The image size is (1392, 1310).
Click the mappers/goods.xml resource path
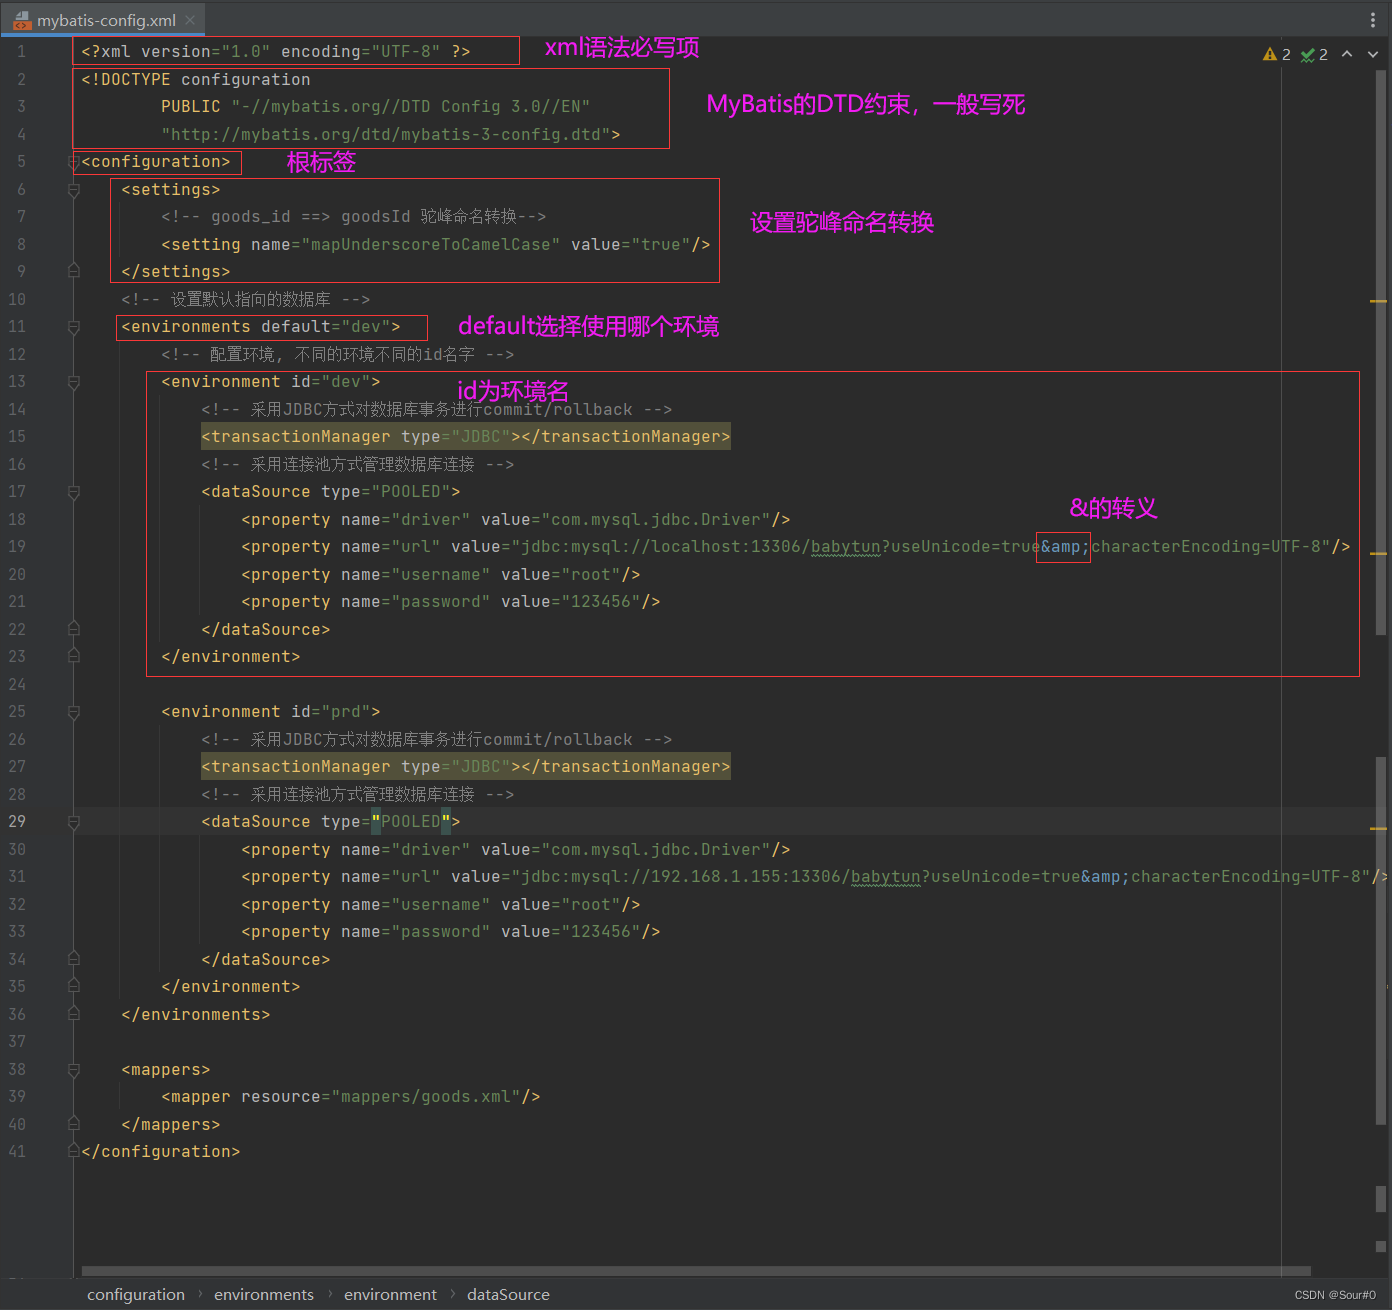pos(425,1097)
